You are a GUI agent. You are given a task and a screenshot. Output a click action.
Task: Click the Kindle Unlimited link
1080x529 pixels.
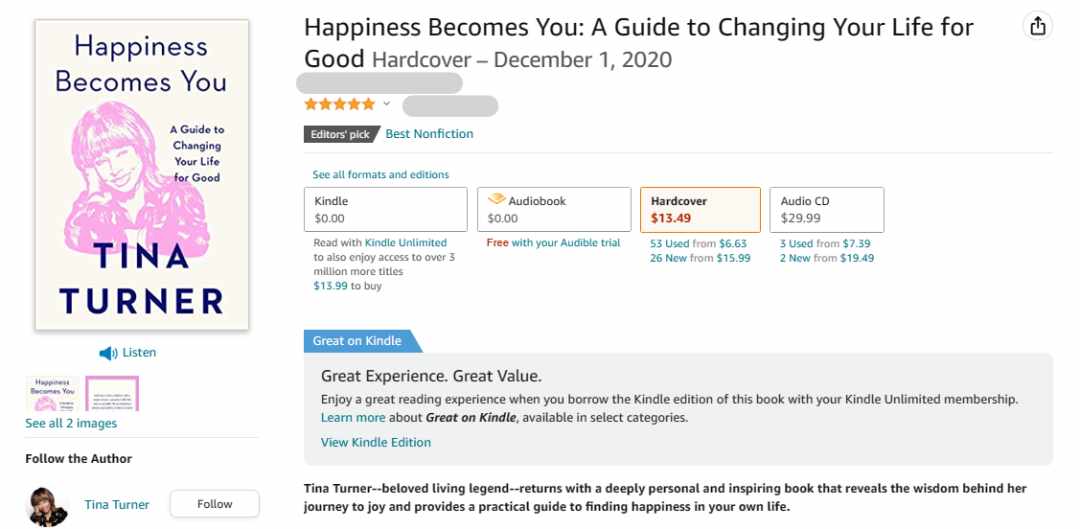pyautogui.click(x=406, y=243)
